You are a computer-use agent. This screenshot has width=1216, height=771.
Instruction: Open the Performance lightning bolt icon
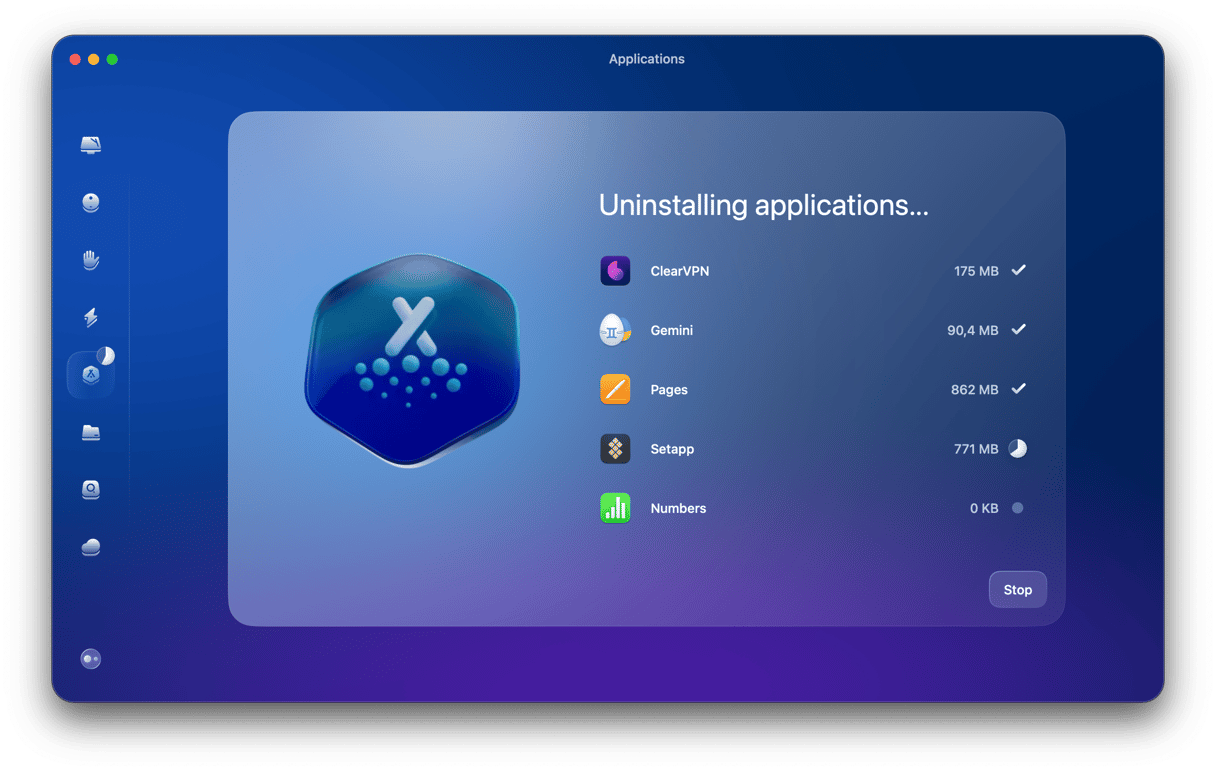[x=91, y=318]
